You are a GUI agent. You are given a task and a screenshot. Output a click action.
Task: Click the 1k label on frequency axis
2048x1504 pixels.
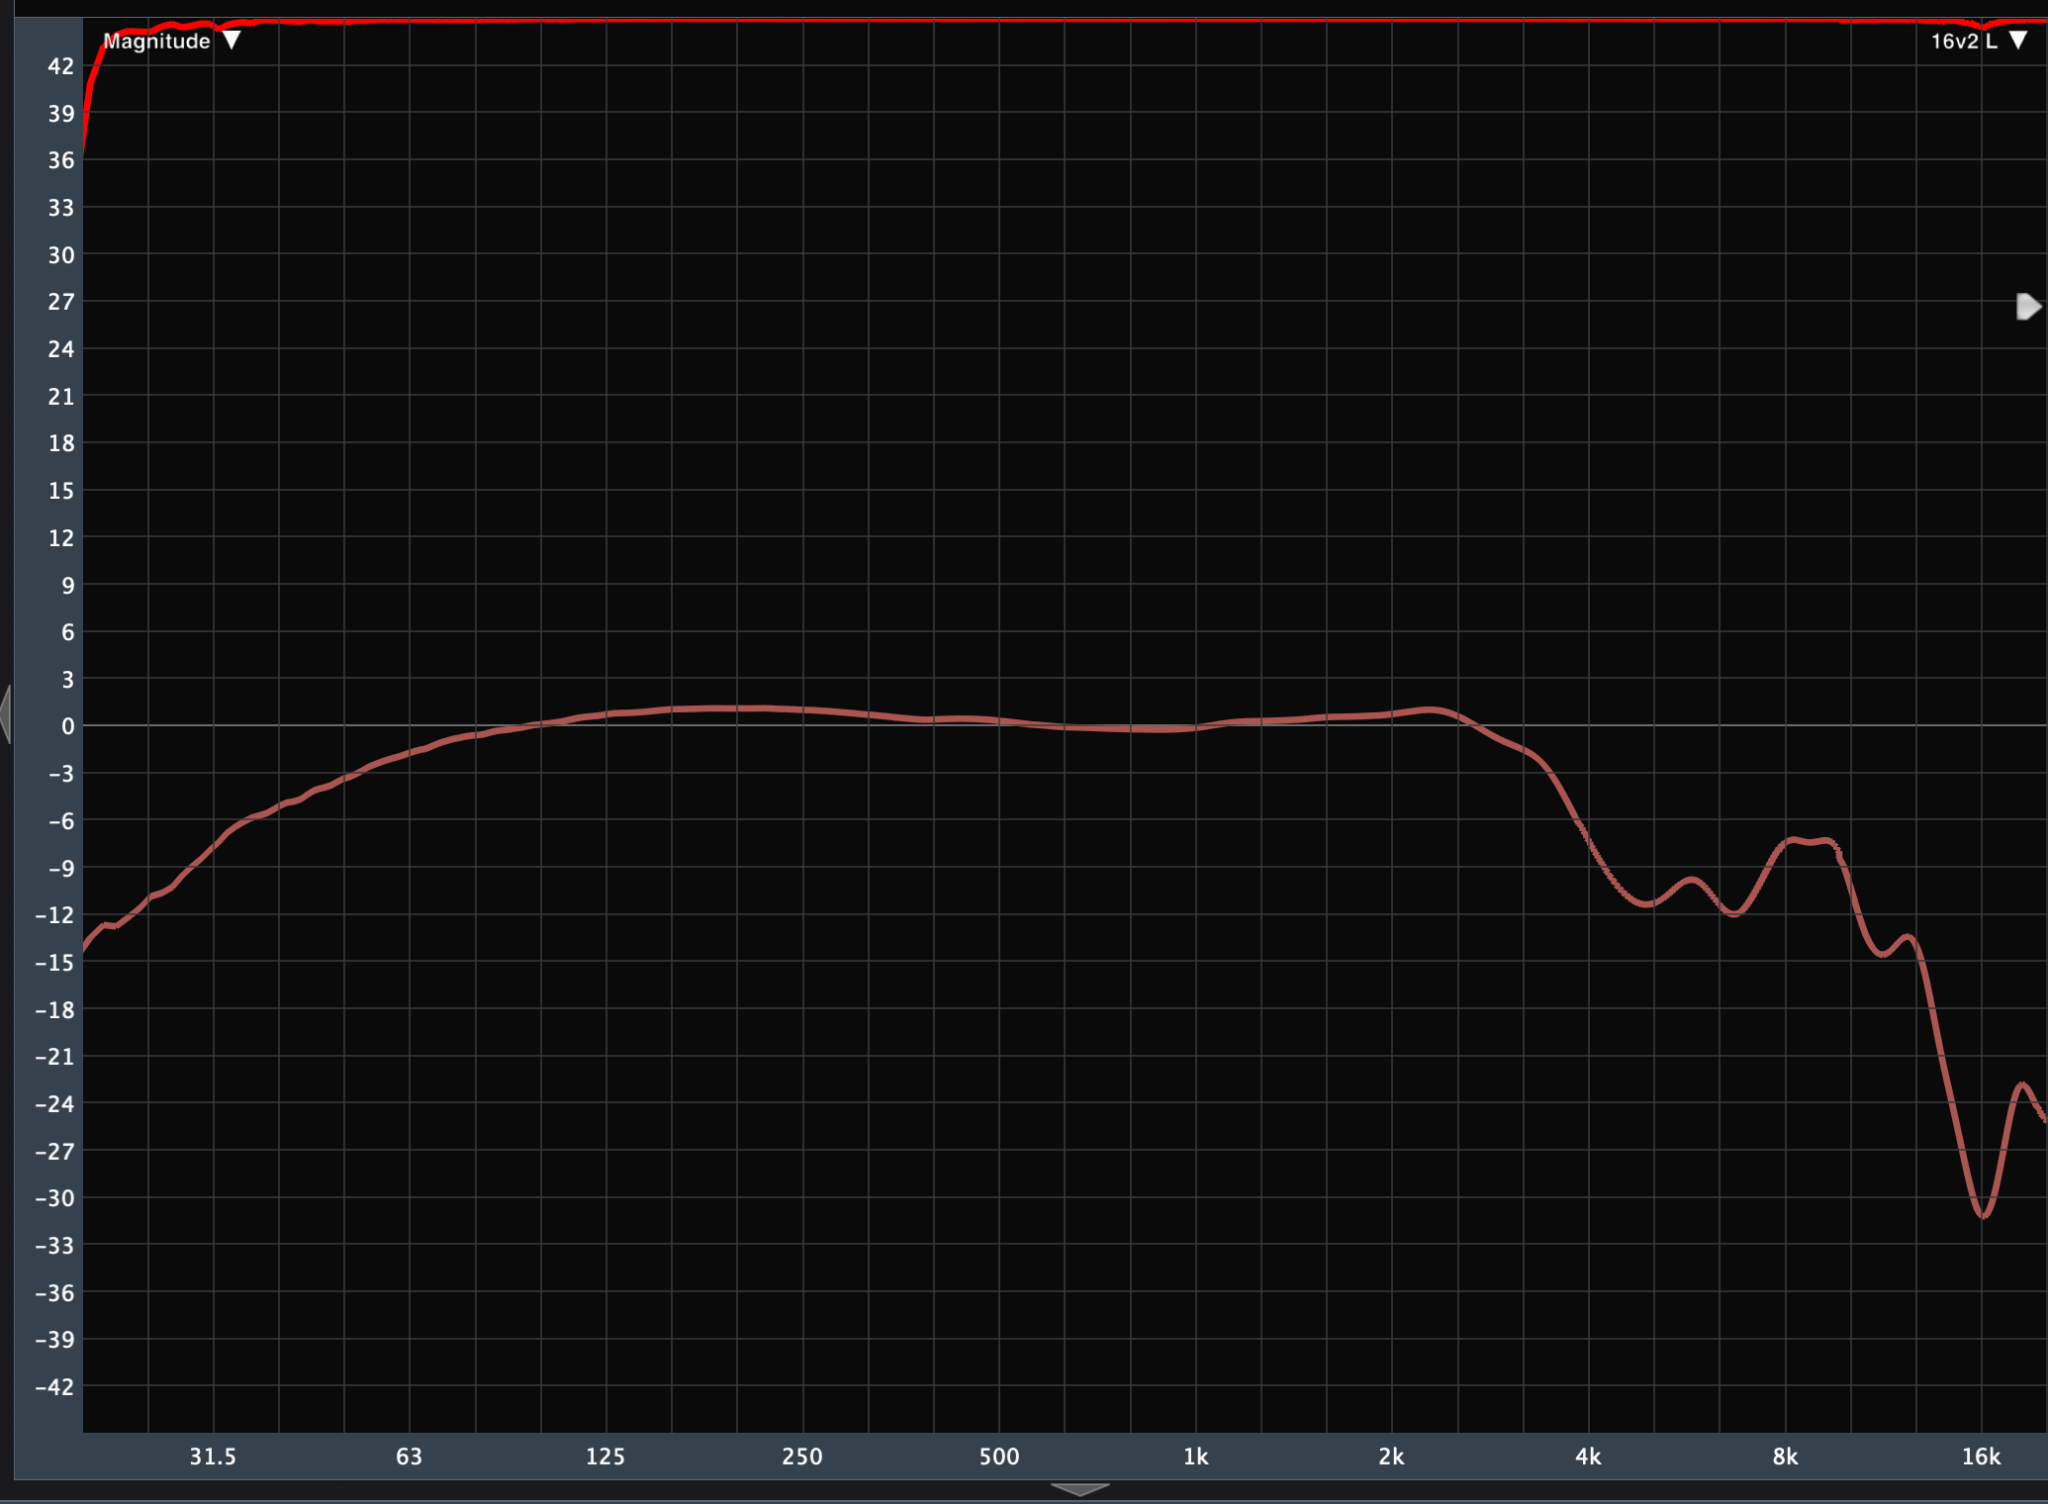(1195, 1456)
